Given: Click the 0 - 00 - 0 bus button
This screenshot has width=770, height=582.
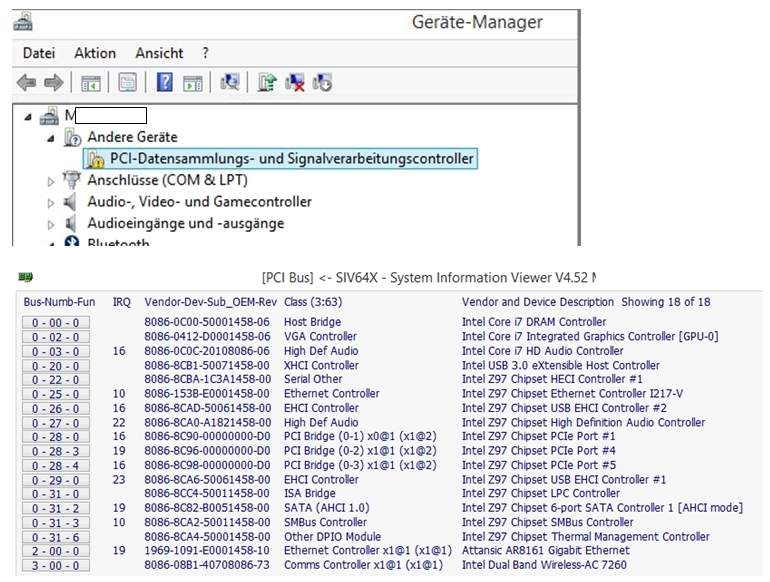Looking at the screenshot, I should coord(55,323).
